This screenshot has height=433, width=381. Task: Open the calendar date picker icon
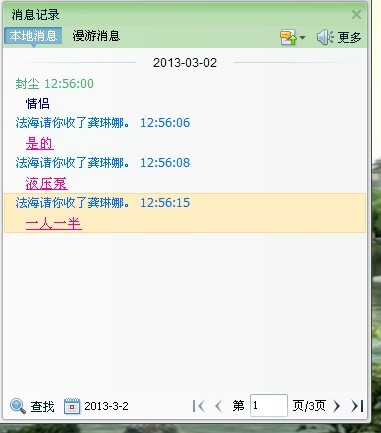[x=72, y=406]
